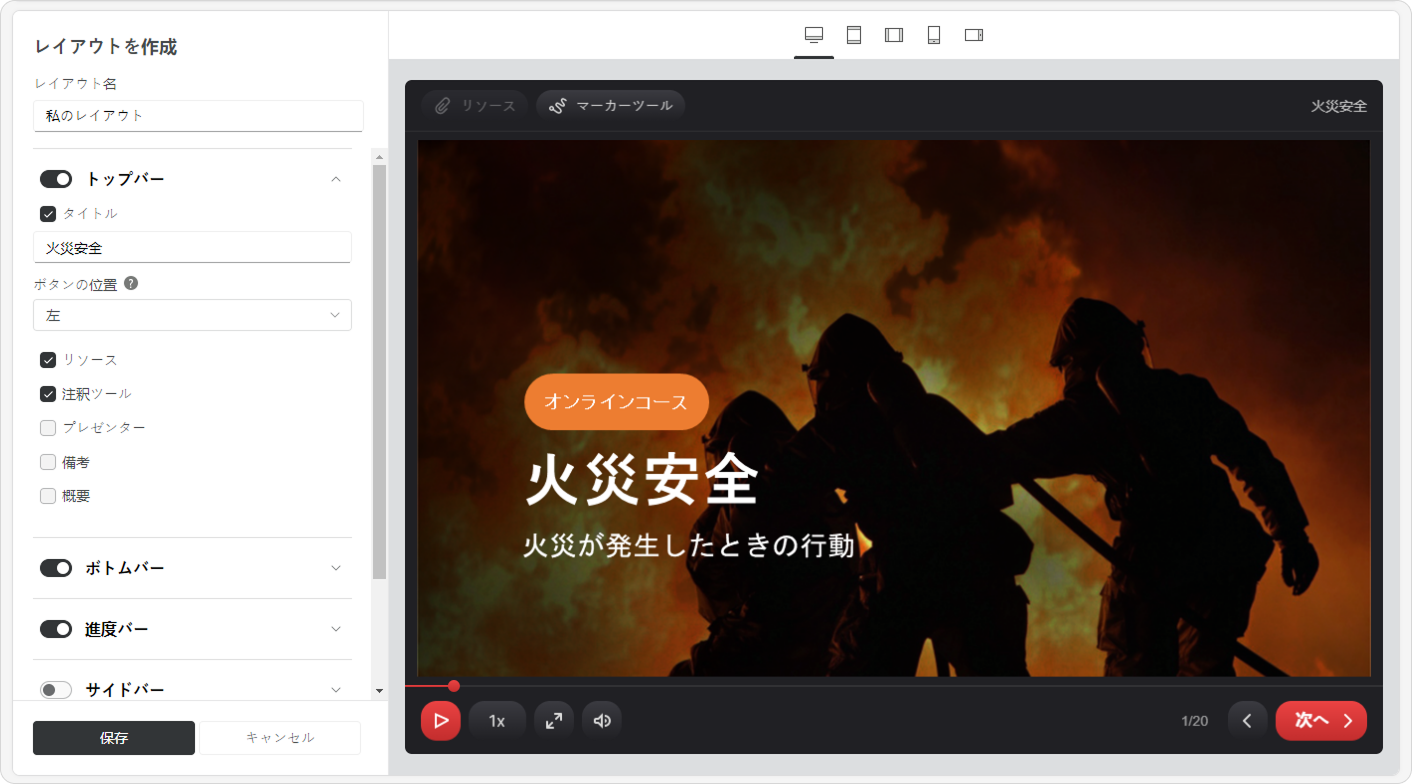Click the red 次へ next button

point(1321,721)
